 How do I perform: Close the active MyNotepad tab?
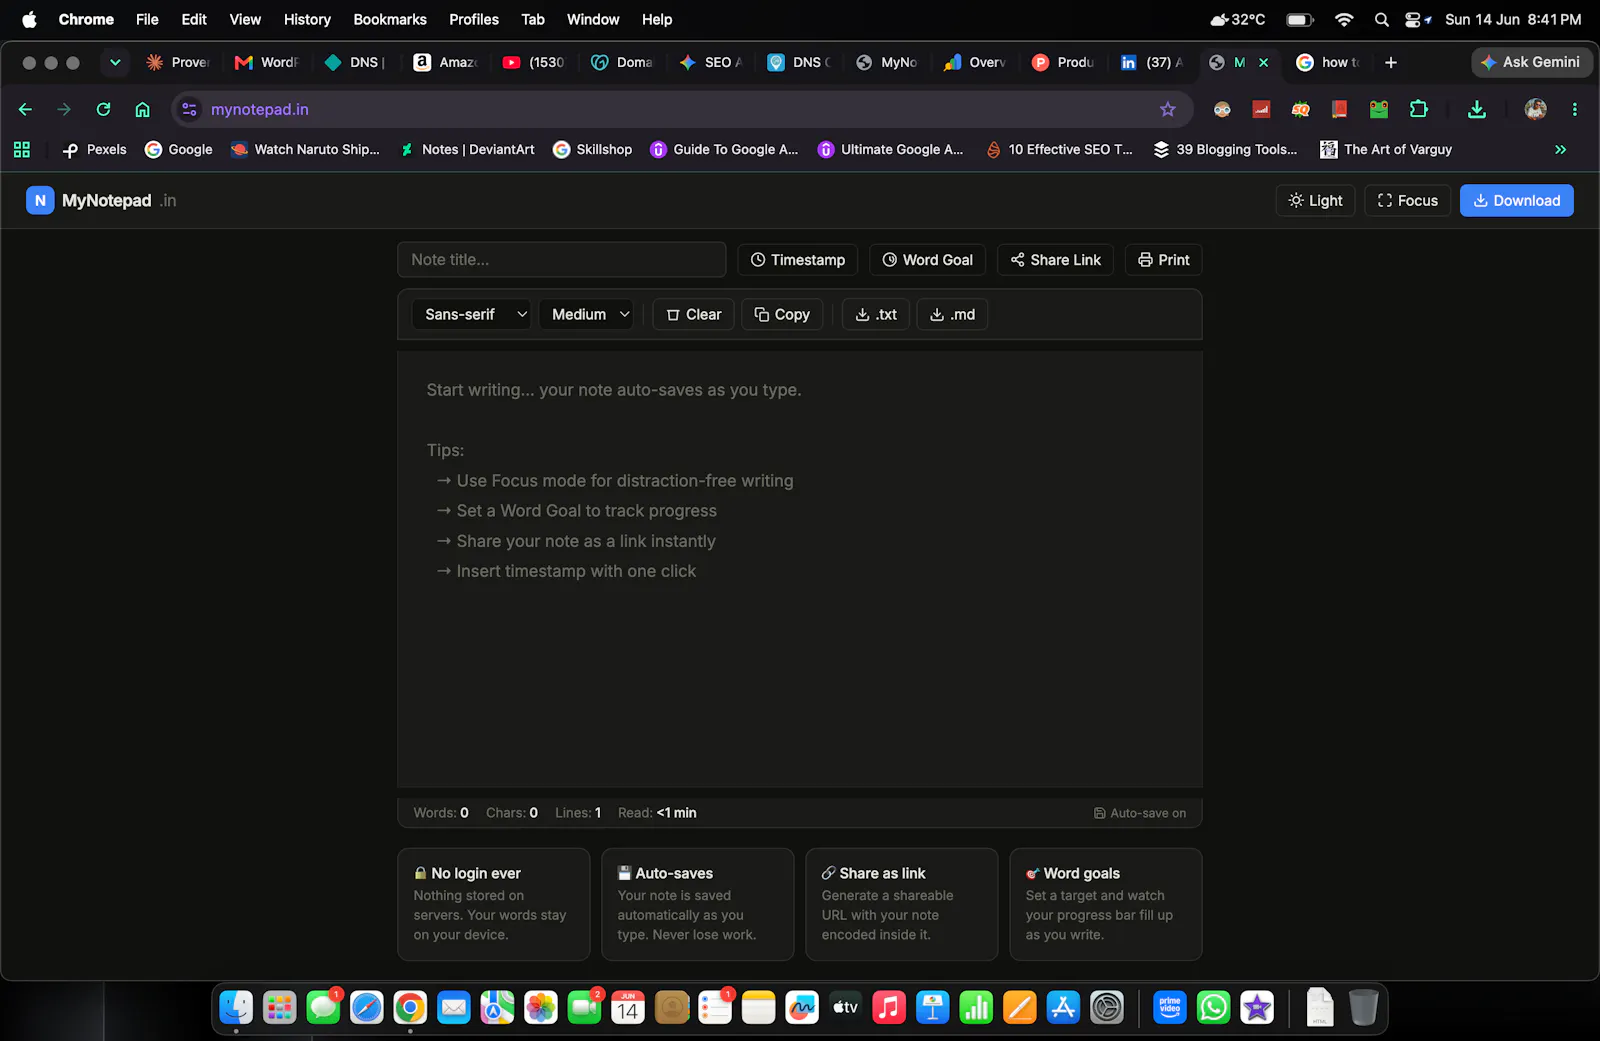click(1263, 62)
